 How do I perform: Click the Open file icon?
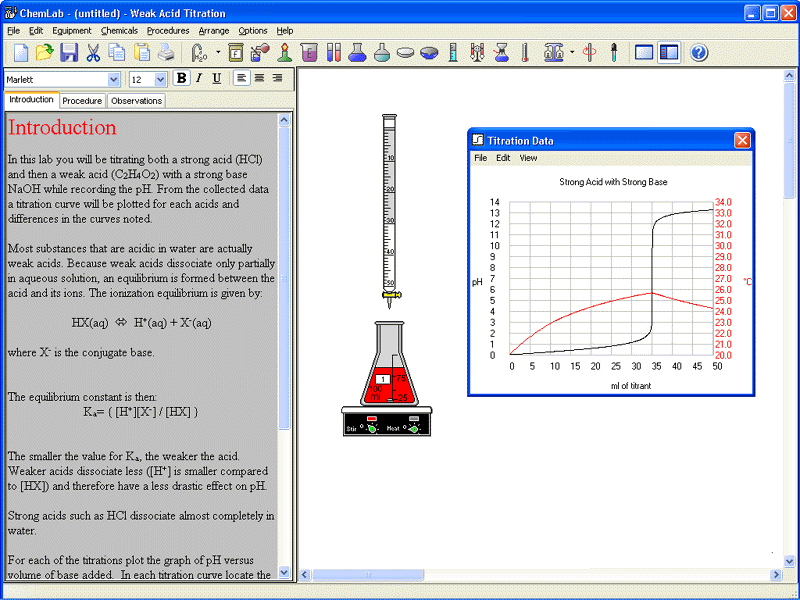click(x=44, y=53)
